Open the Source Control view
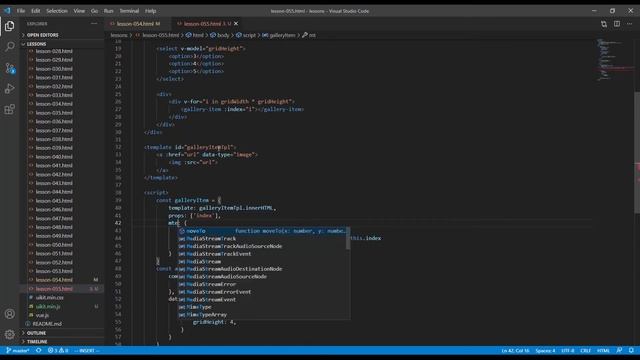This screenshot has width=640, height=360. coord(9,68)
